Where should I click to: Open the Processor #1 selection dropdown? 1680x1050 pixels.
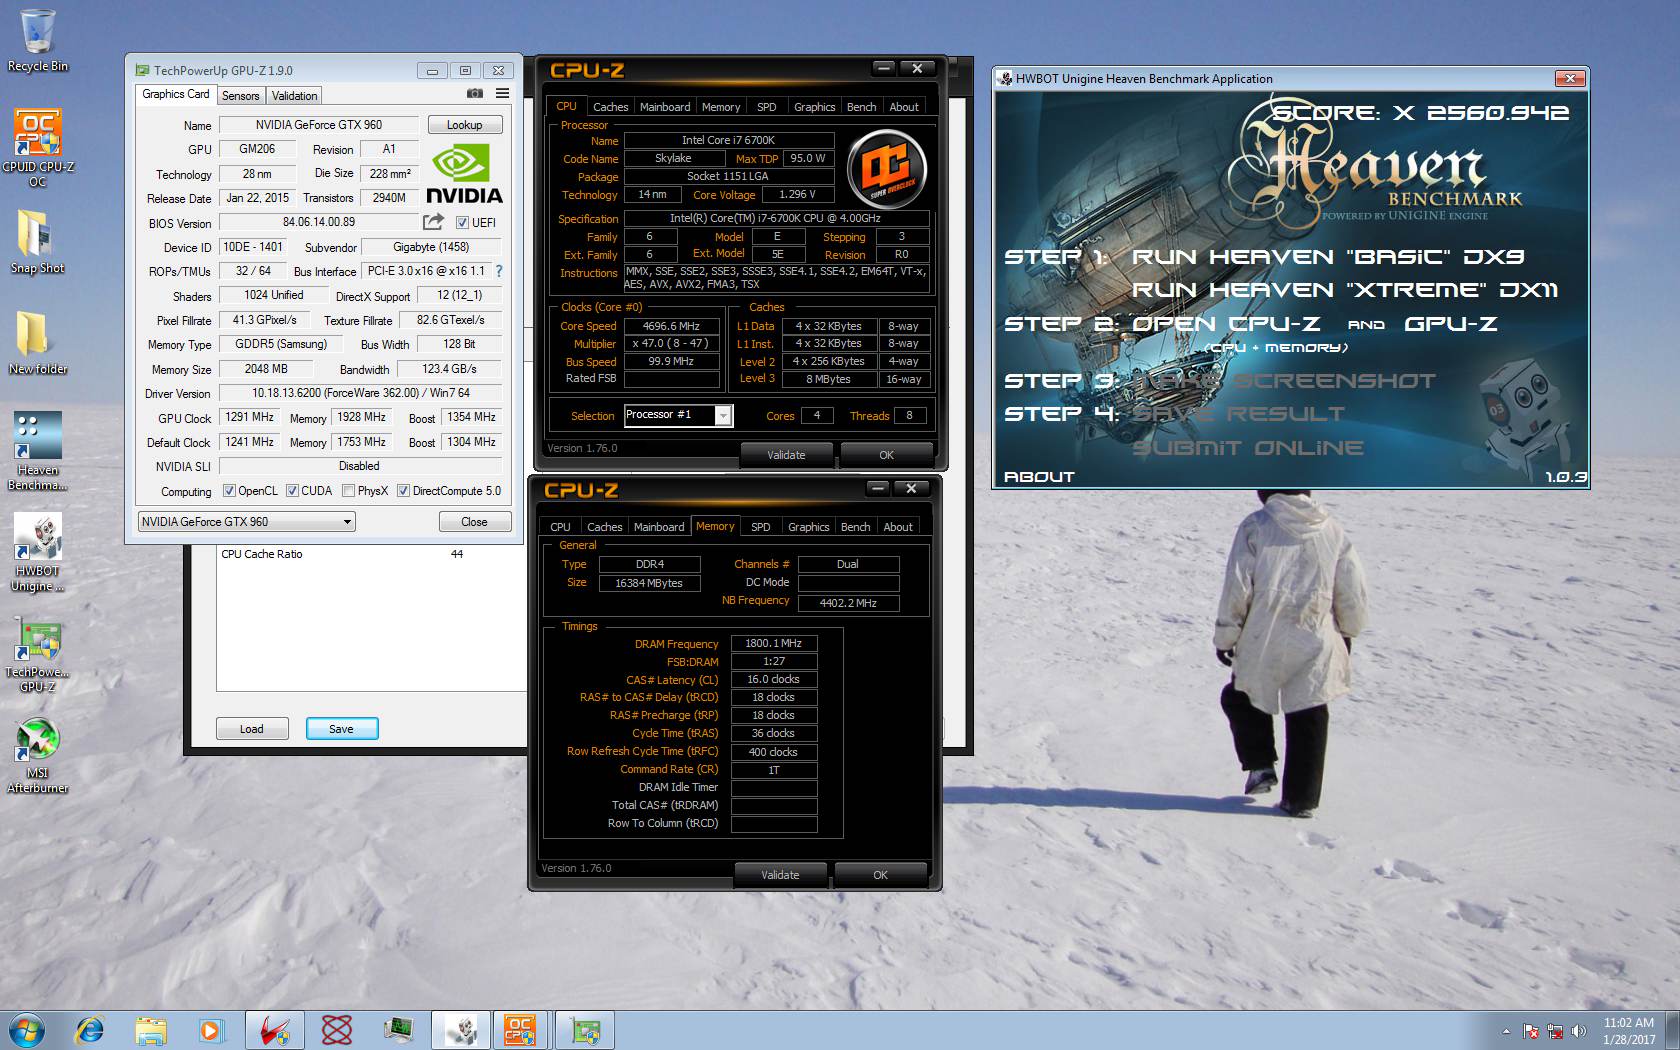pos(679,415)
